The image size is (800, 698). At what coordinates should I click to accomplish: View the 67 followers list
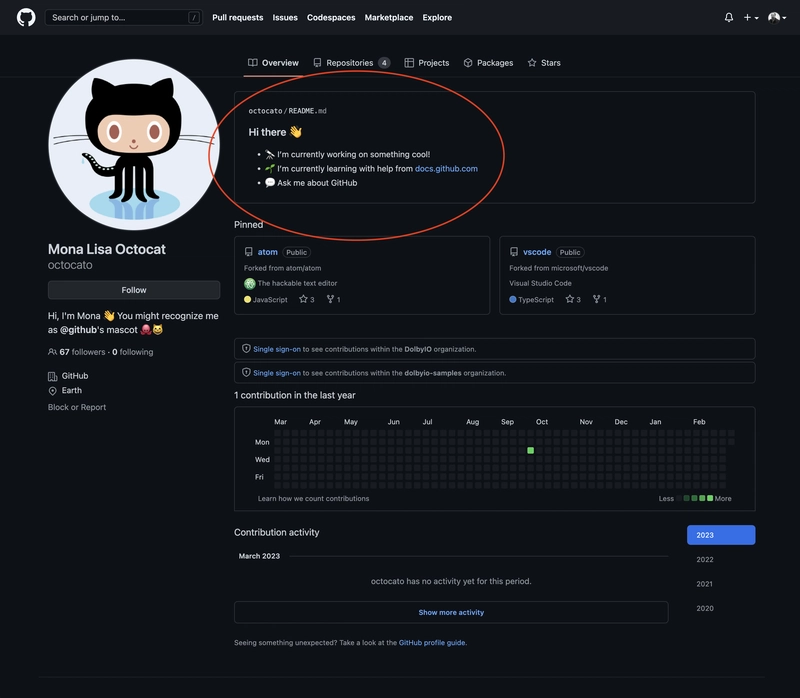(82, 352)
